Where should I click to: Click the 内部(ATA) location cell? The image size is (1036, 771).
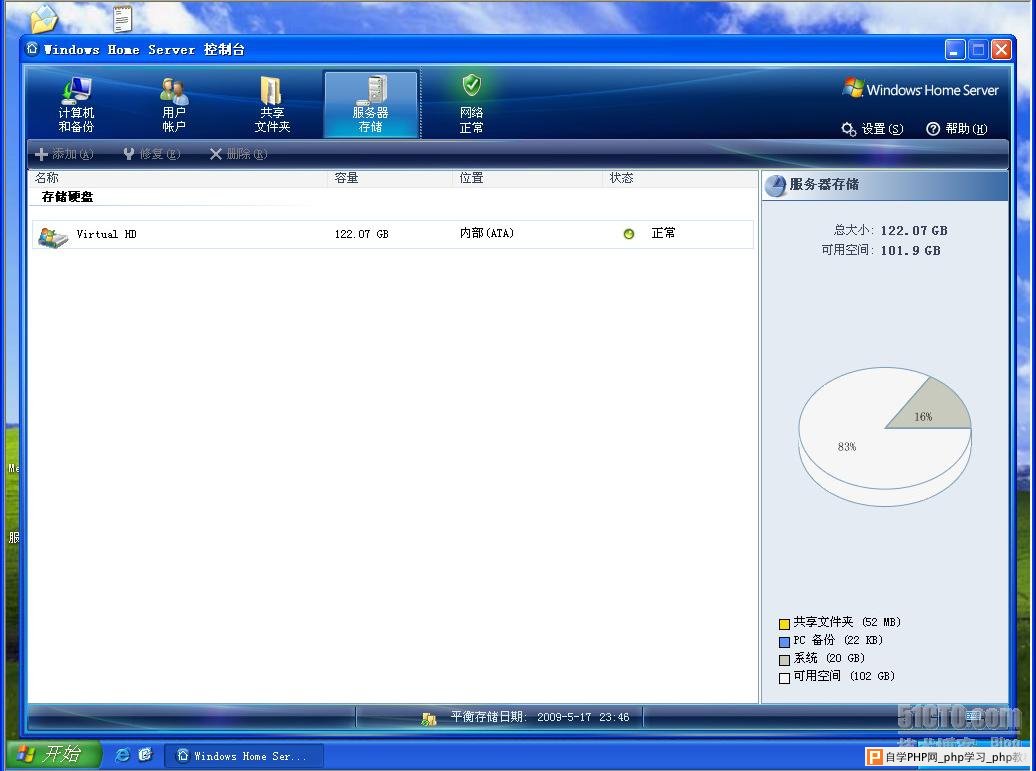pos(487,233)
